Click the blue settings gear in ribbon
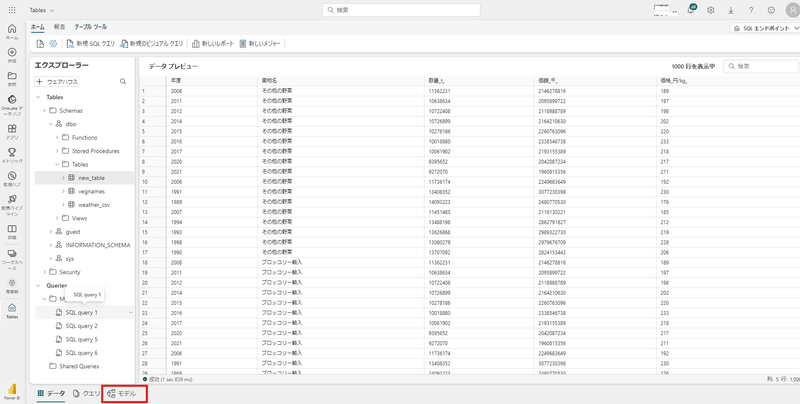 (x=53, y=44)
